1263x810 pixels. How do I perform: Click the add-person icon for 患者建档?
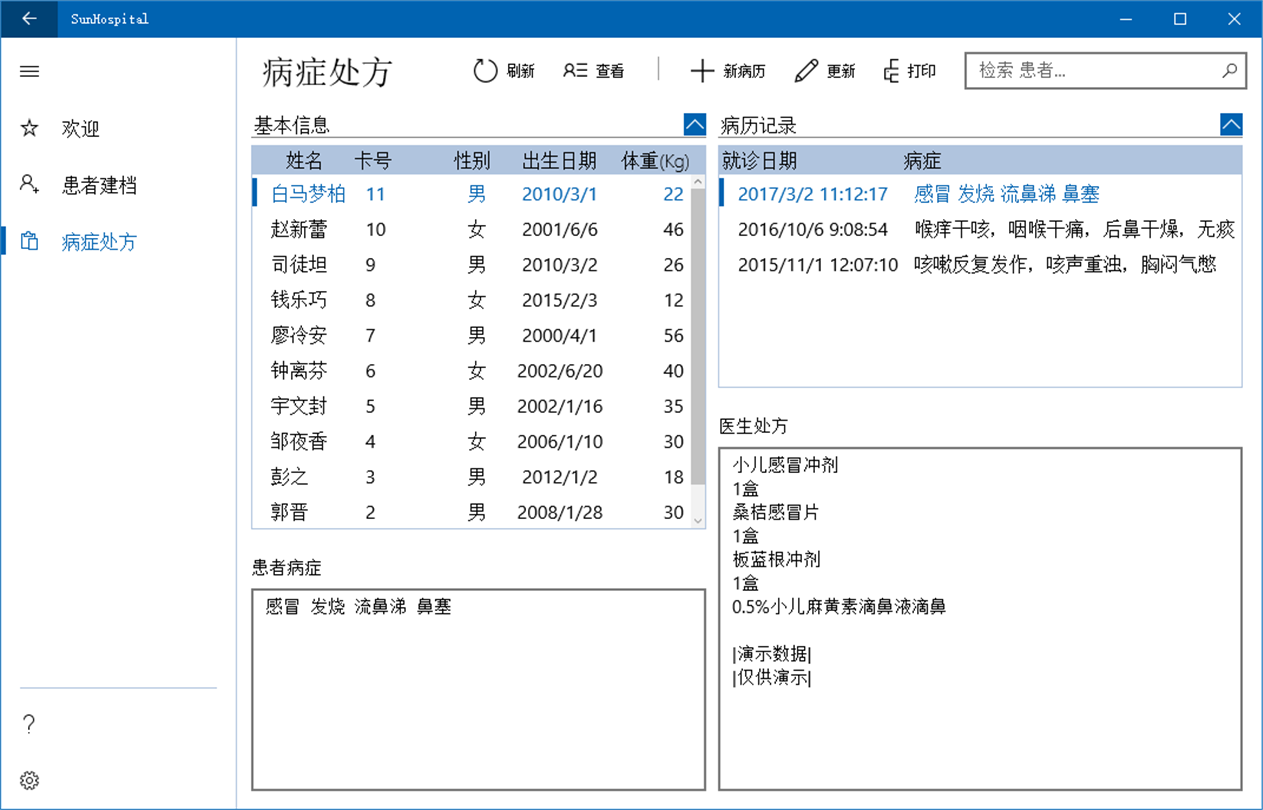pos(29,184)
